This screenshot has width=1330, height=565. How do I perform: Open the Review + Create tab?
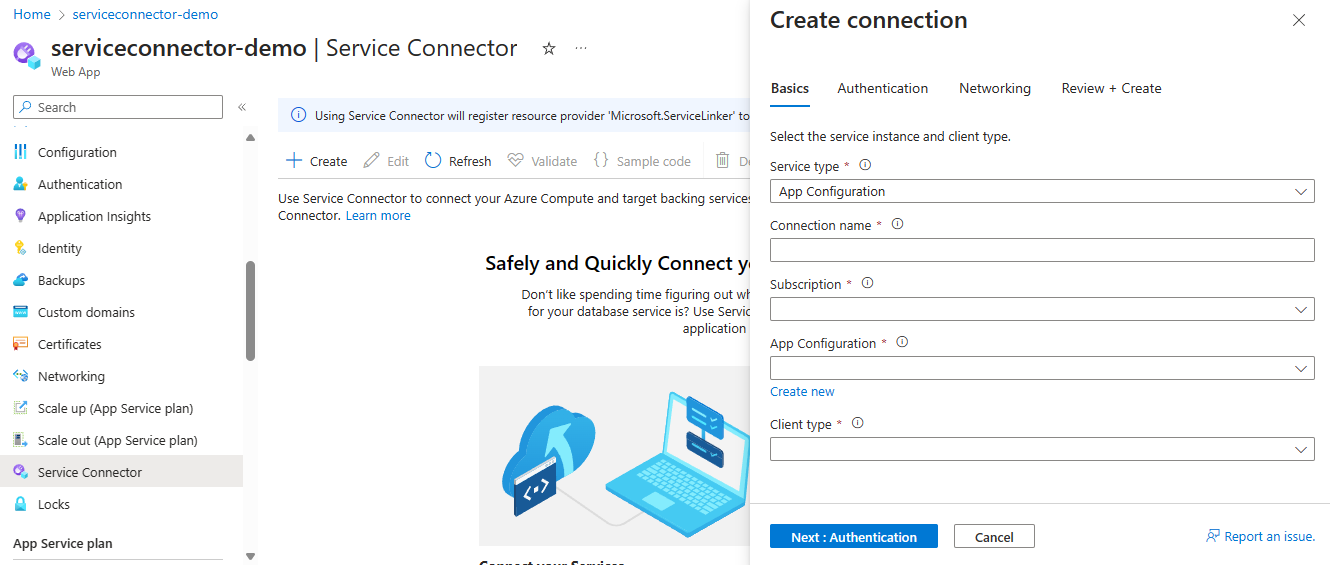point(1112,88)
